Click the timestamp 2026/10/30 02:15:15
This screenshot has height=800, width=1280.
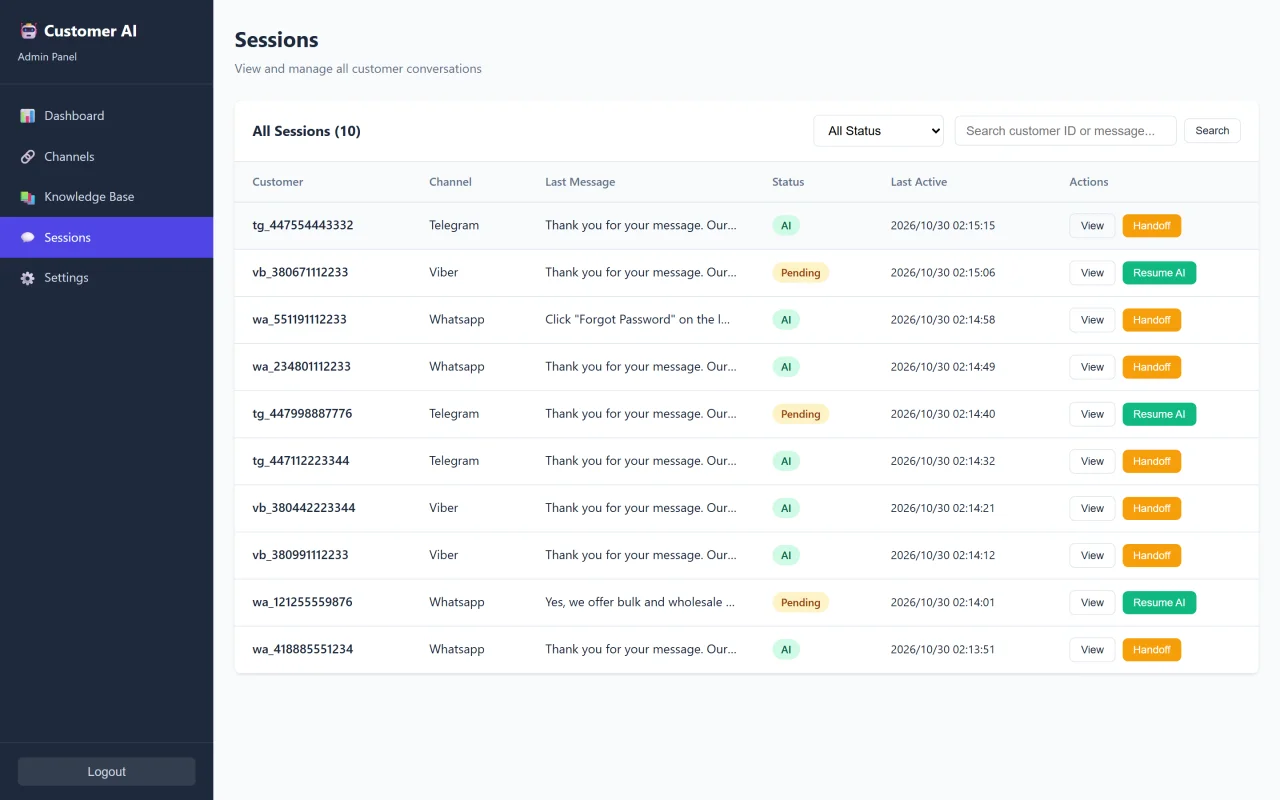pyautogui.click(x=943, y=226)
